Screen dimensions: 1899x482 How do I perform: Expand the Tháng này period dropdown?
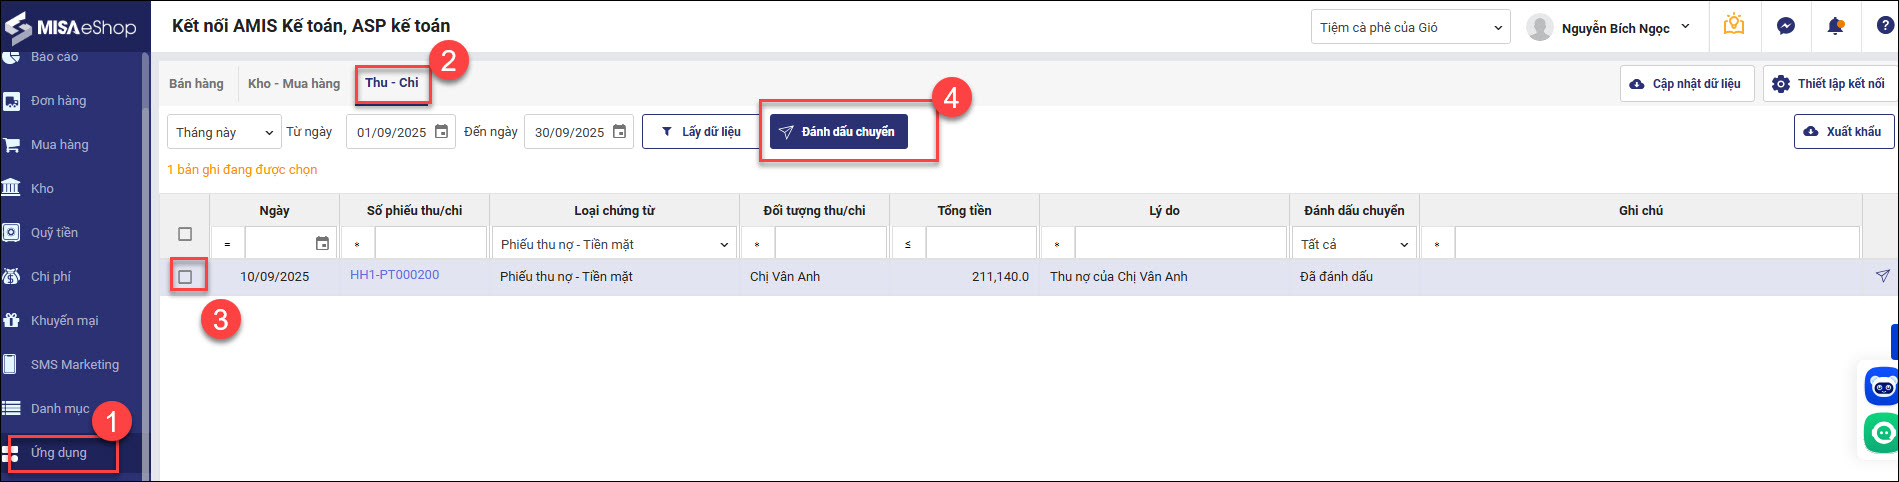tap(224, 132)
